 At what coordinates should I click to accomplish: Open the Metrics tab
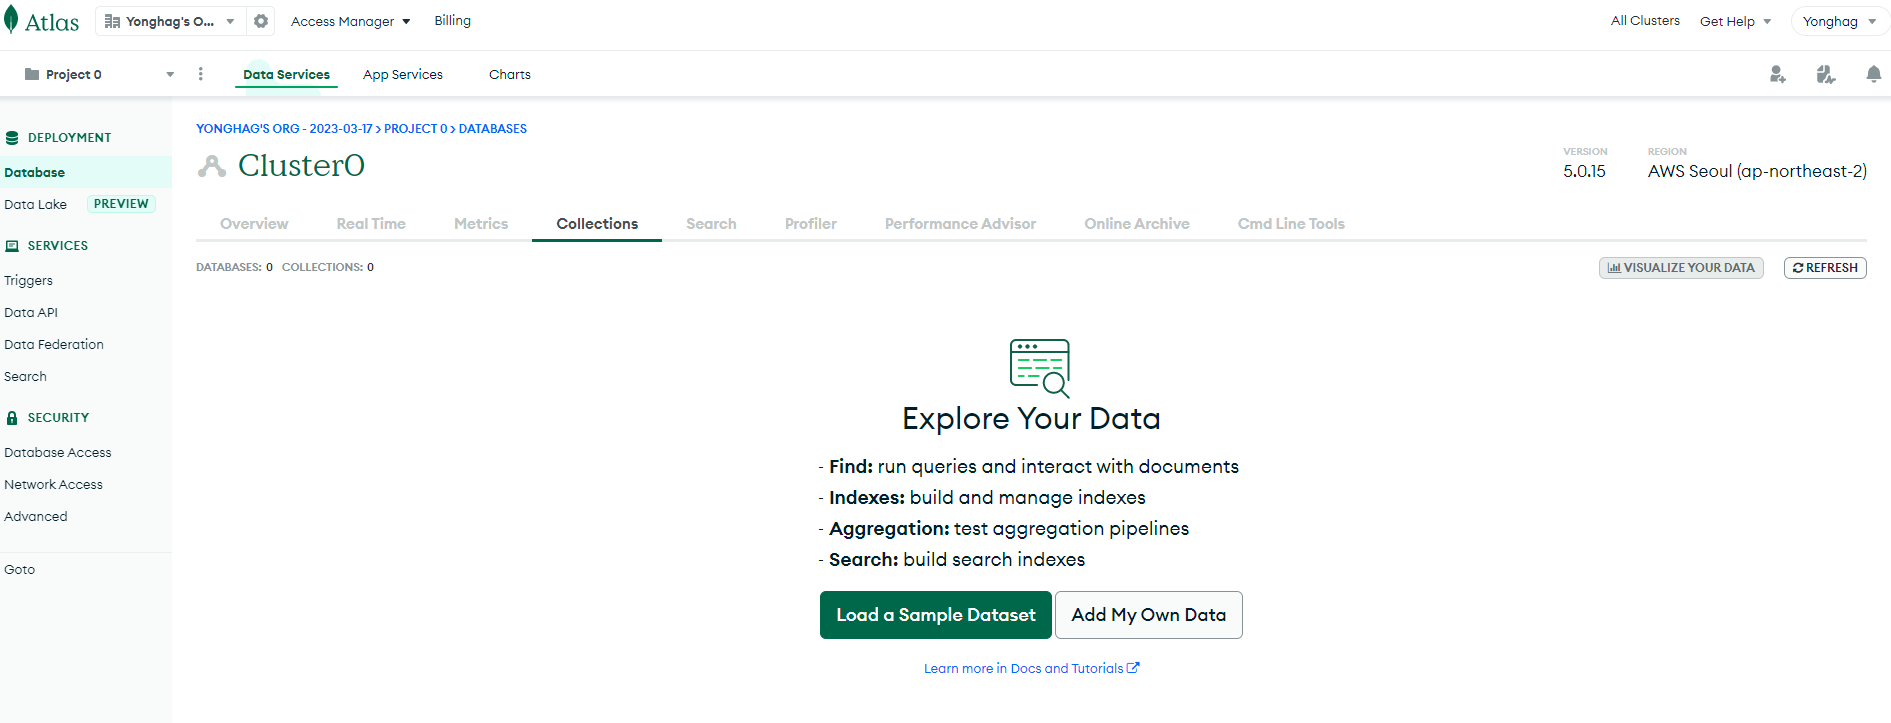point(481,224)
